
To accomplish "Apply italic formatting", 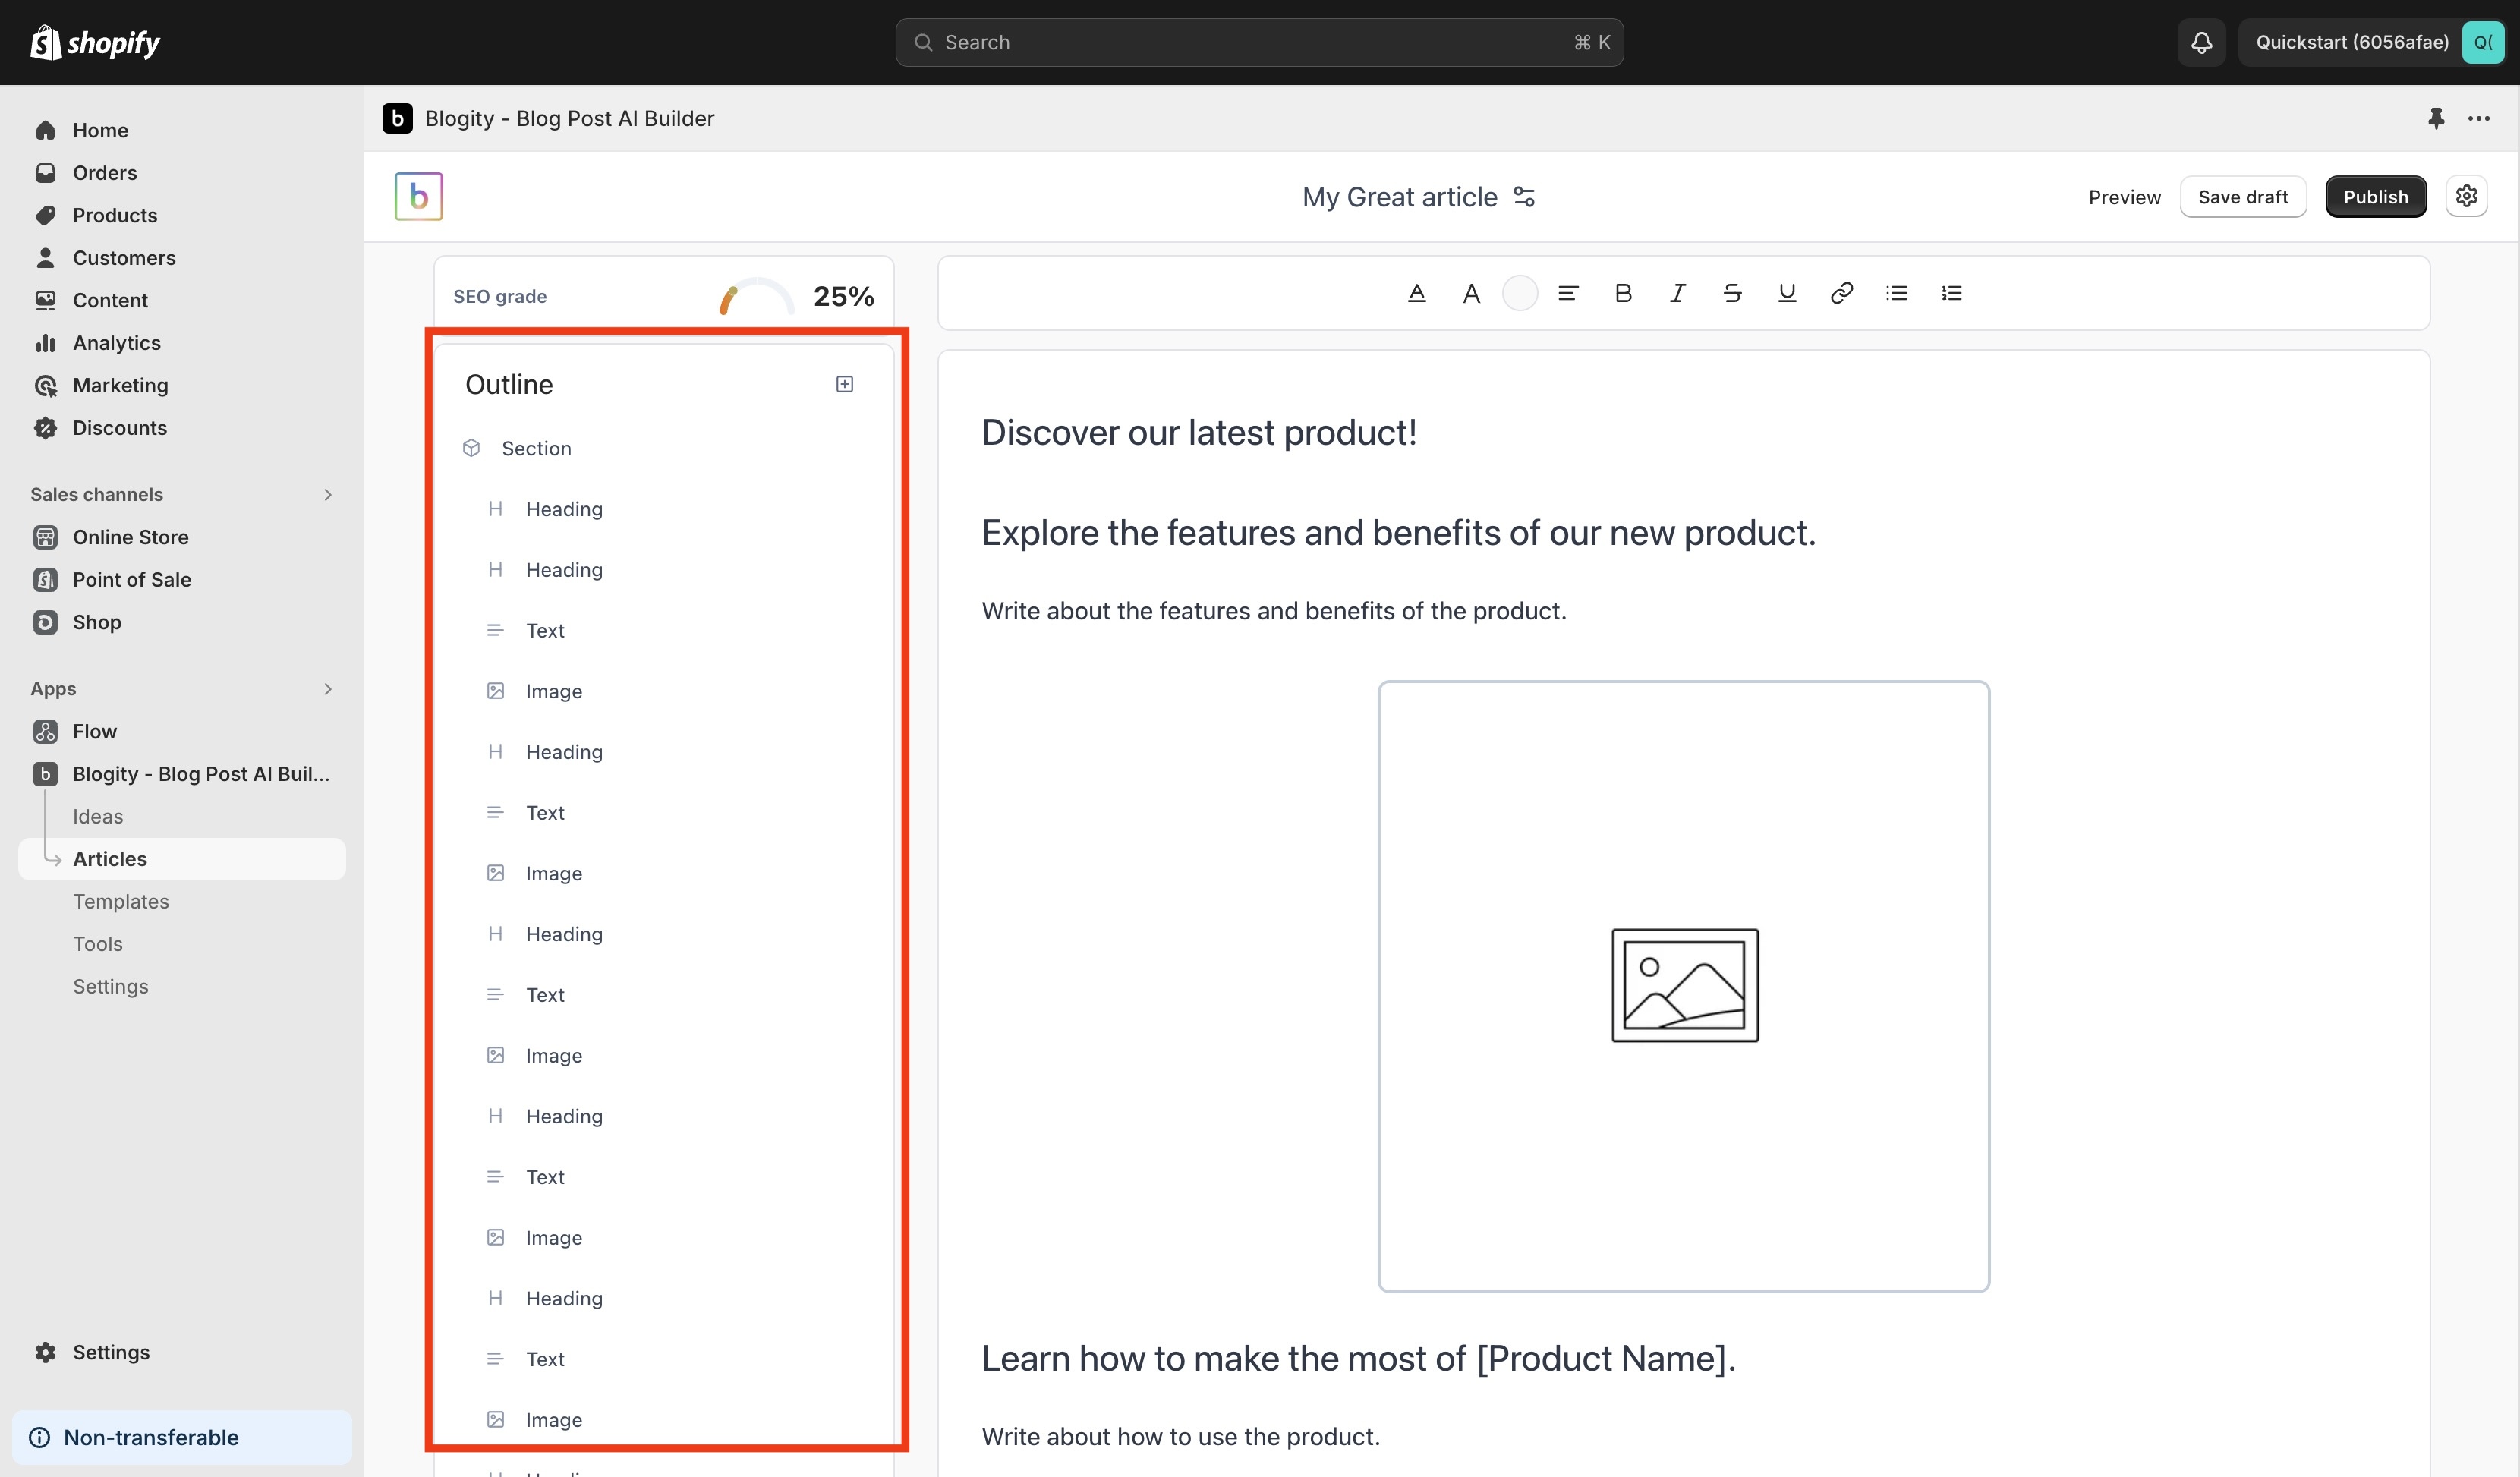I will [x=1677, y=293].
